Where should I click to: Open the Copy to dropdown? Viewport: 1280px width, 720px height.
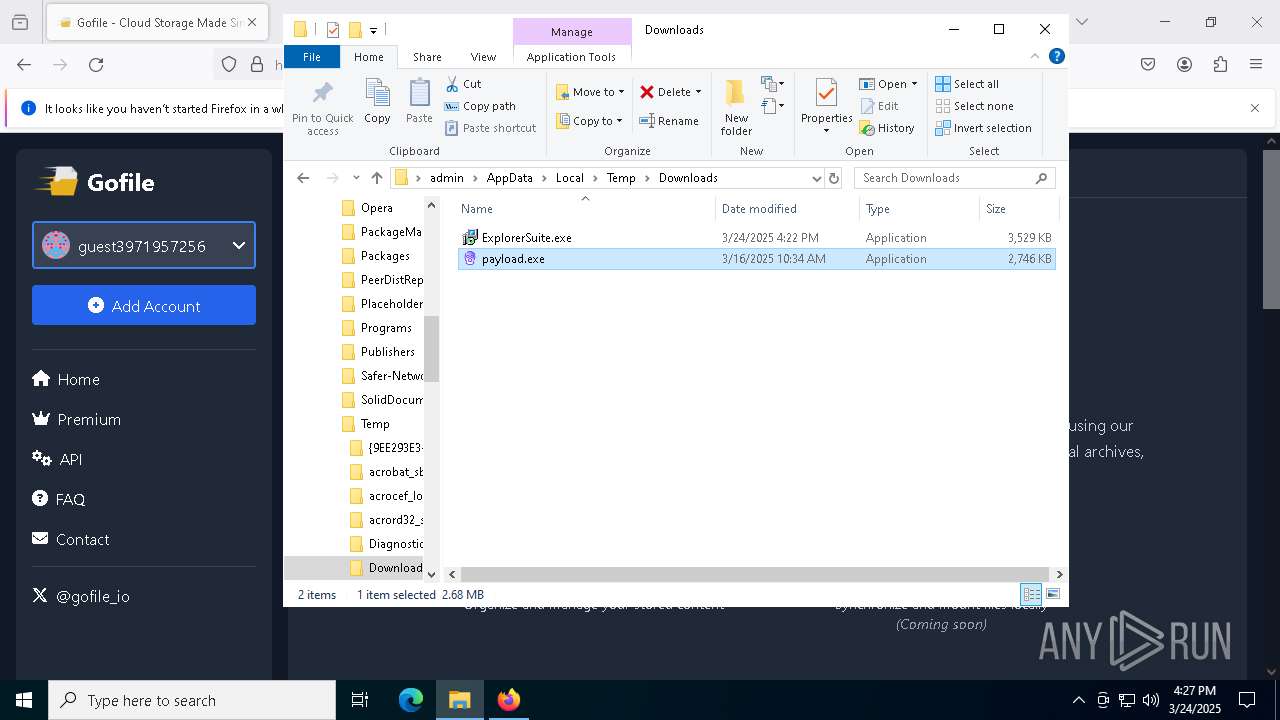click(589, 121)
